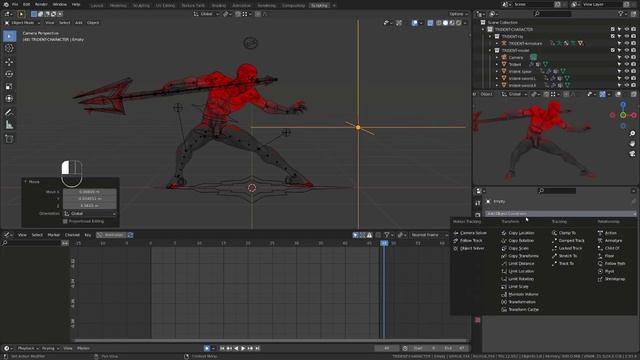The image size is (640, 360).
Task: Open the viewport Add menu
Action: click(x=79, y=23)
